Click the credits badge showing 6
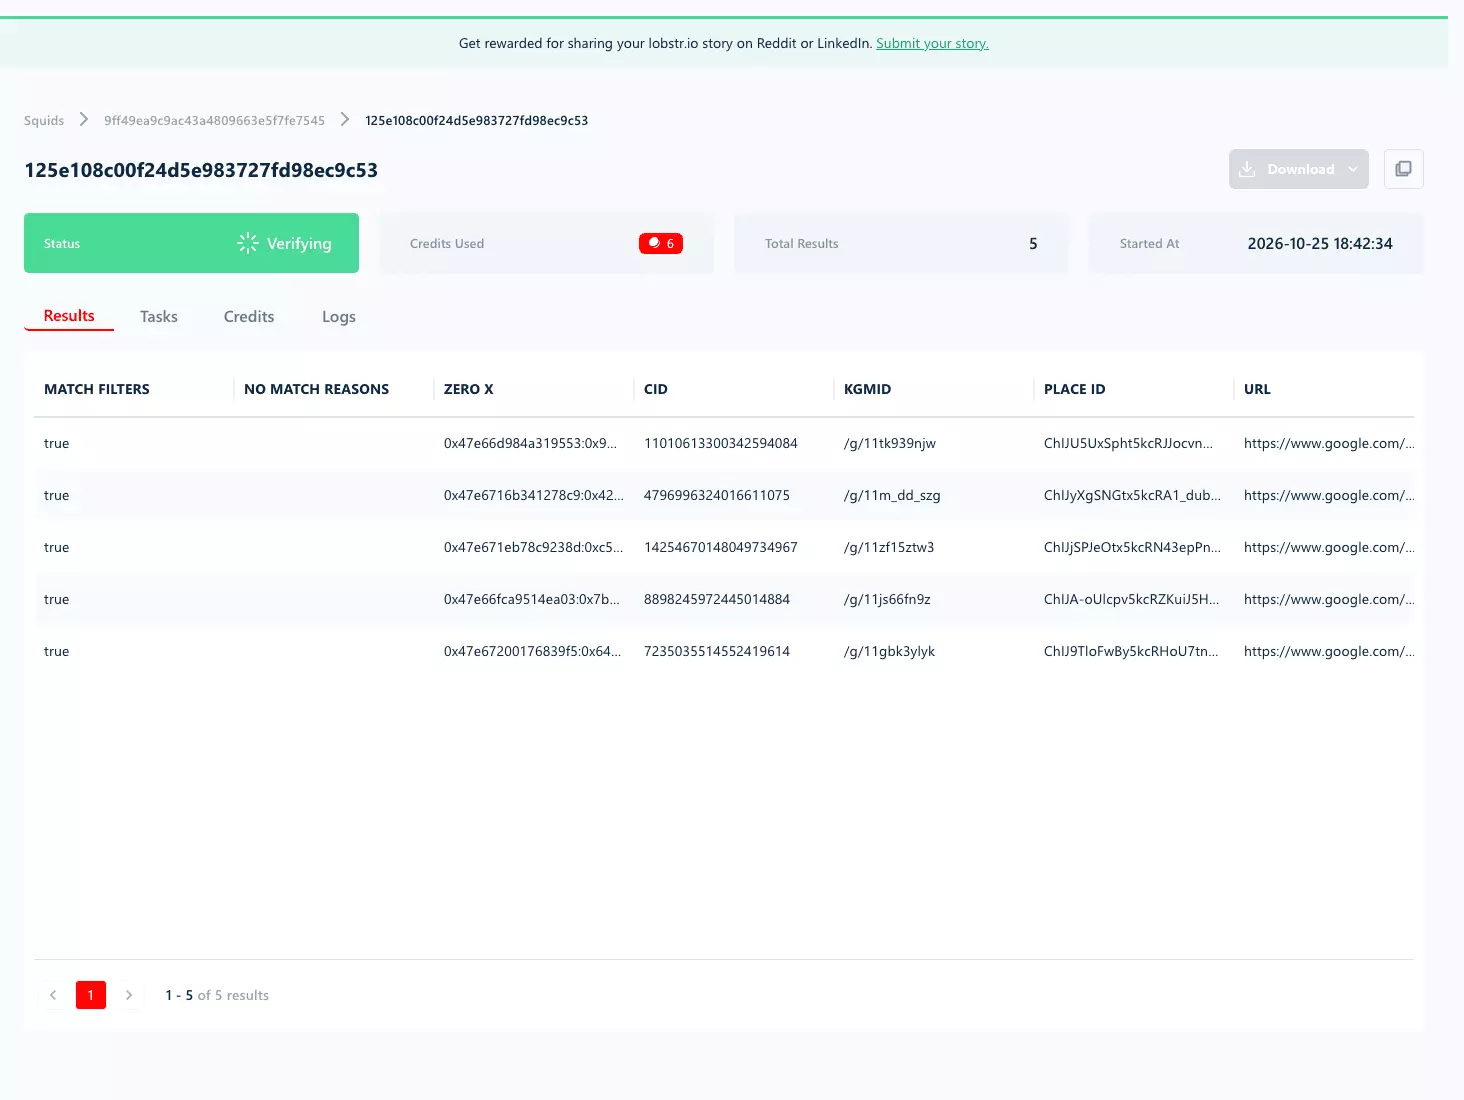The image size is (1464, 1100). pos(661,243)
